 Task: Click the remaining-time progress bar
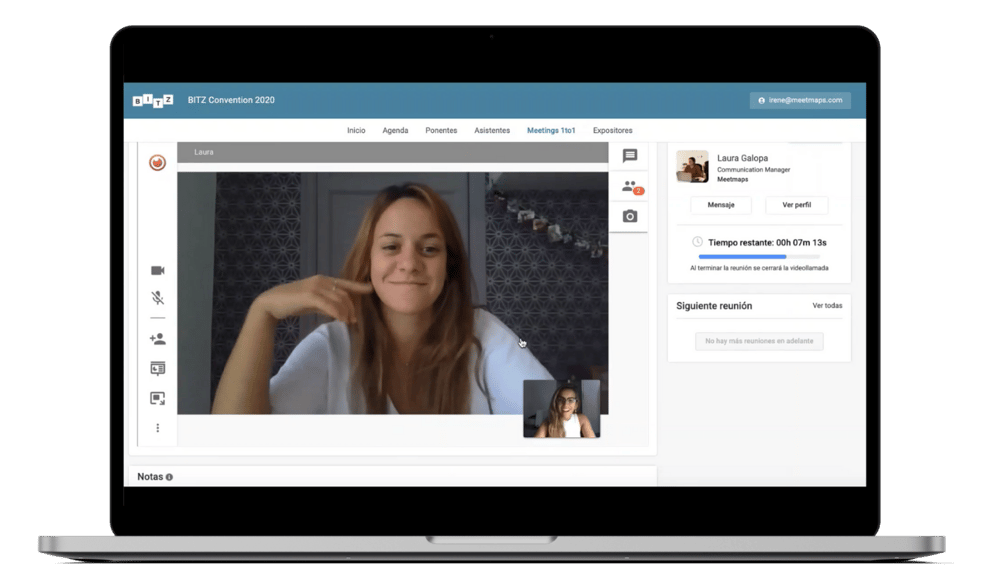click(x=759, y=257)
